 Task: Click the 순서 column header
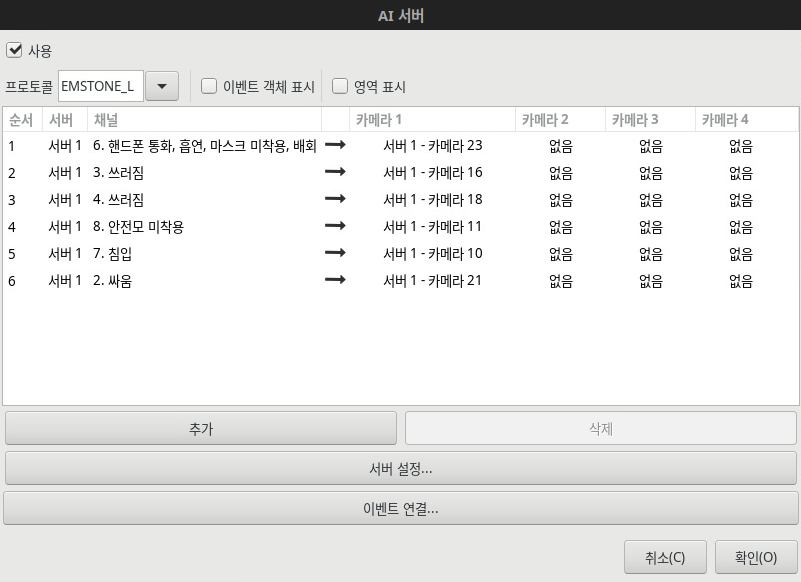click(22, 120)
